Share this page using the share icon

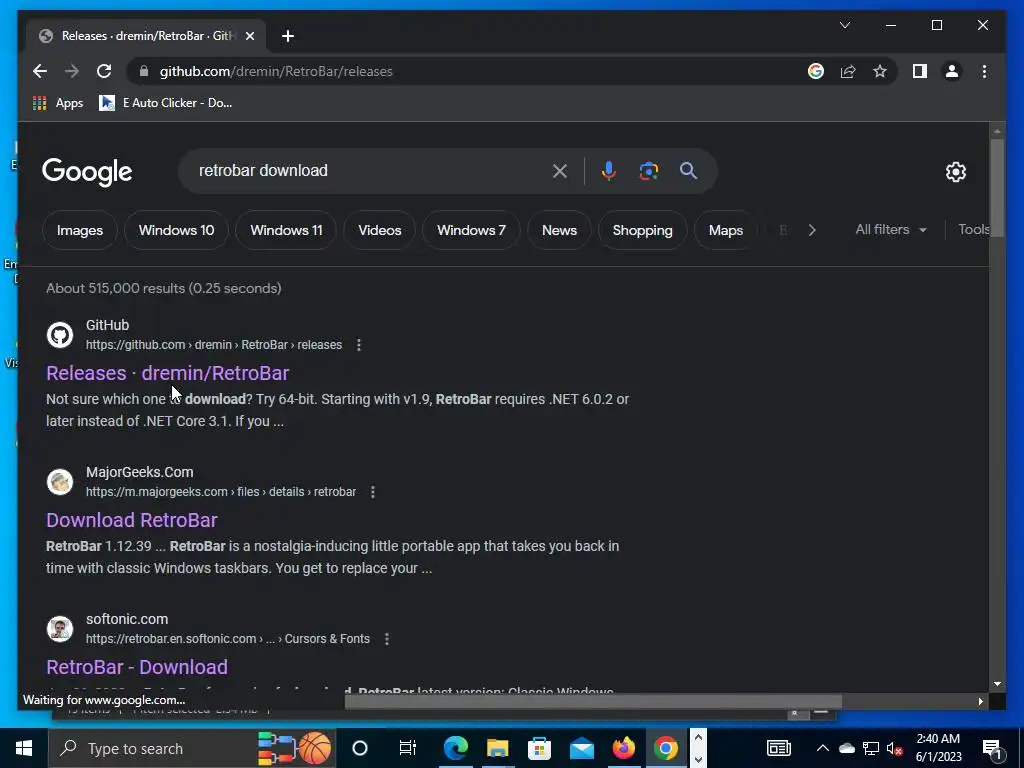[x=848, y=71]
